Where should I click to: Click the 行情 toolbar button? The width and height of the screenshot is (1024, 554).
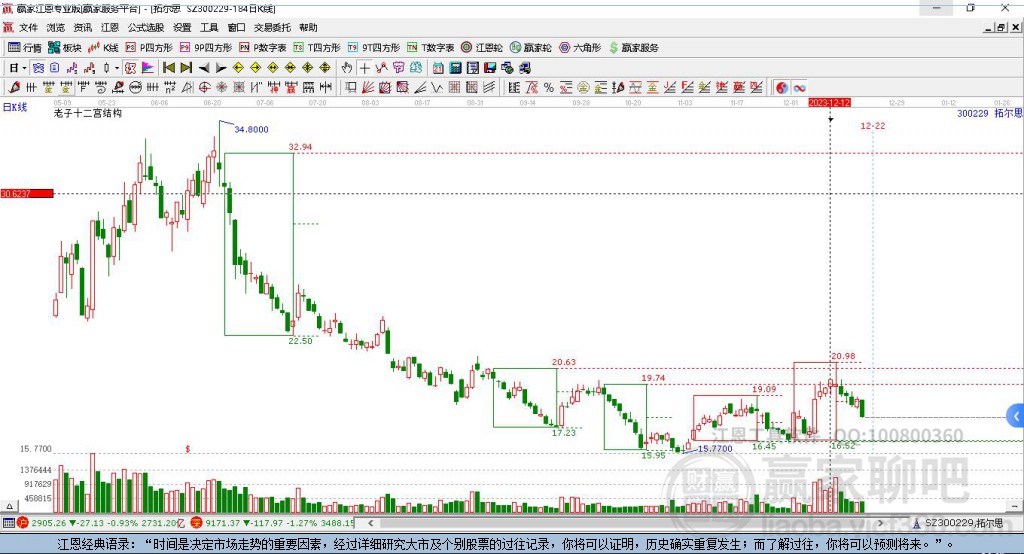pos(25,48)
